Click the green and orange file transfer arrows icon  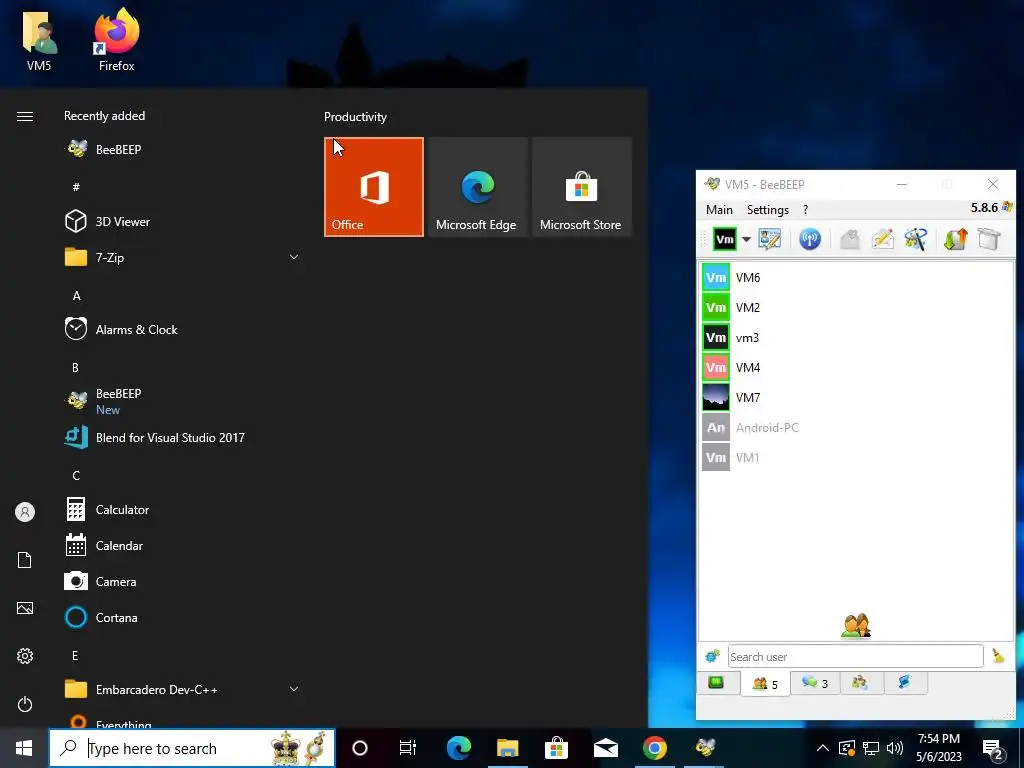tap(955, 239)
